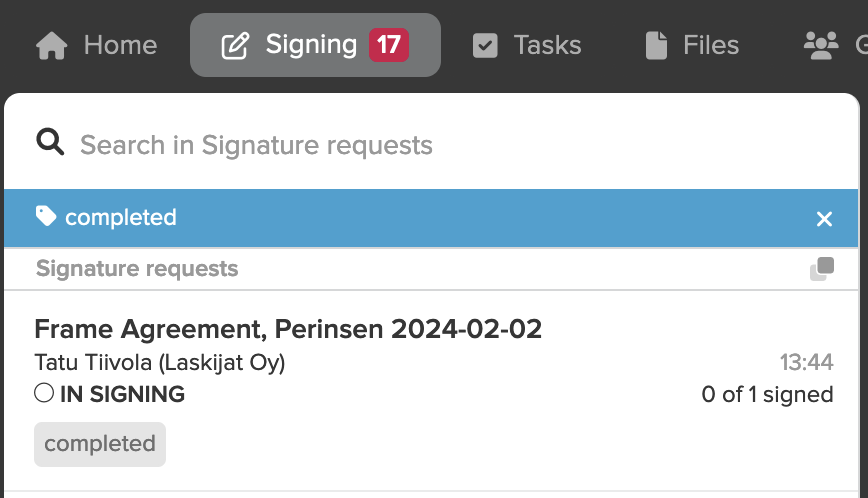Focus the Search in Signature requests field
This screenshot has height=498, width=868.
pos(432,143)
